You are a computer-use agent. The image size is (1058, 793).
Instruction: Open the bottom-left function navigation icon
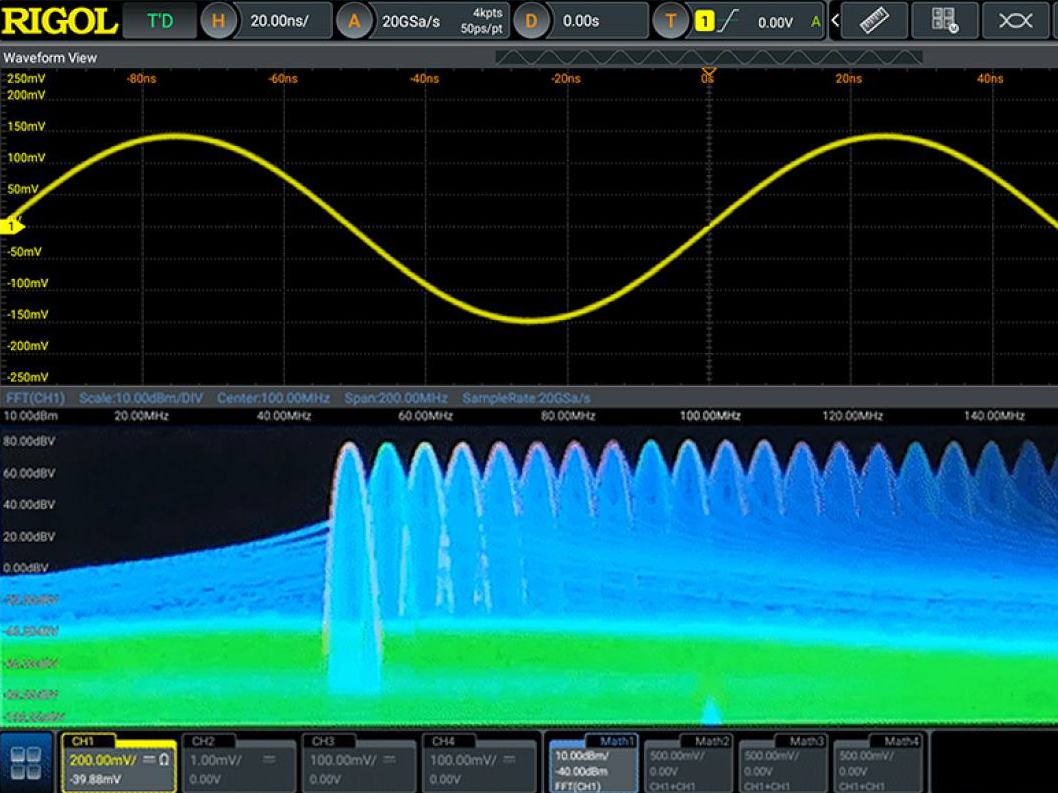click(x=26, y=763)
